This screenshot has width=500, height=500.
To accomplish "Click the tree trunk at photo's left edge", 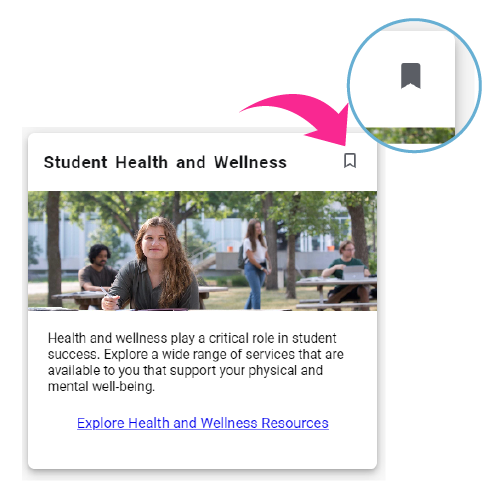I will 53,248.
